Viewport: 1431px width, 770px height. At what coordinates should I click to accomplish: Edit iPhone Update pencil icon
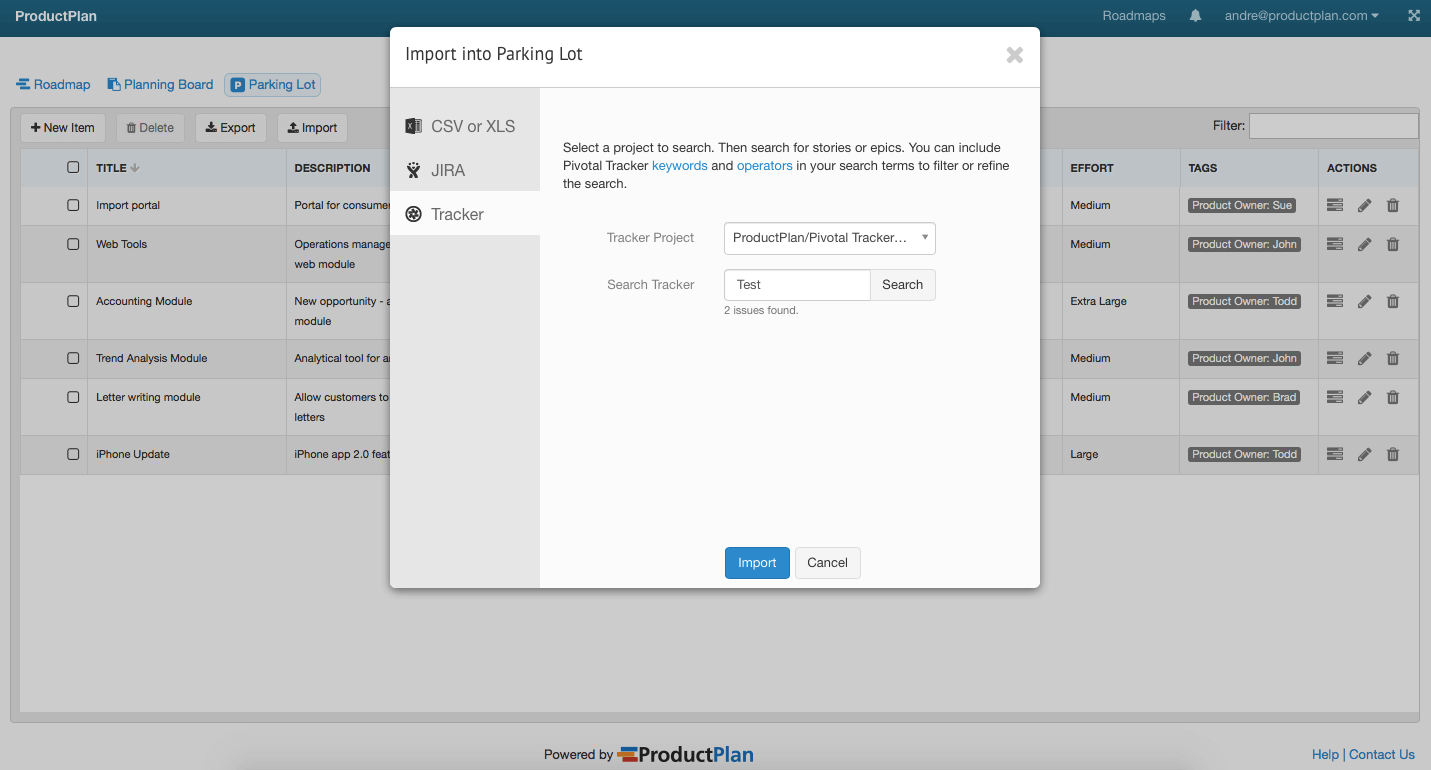1364,454
